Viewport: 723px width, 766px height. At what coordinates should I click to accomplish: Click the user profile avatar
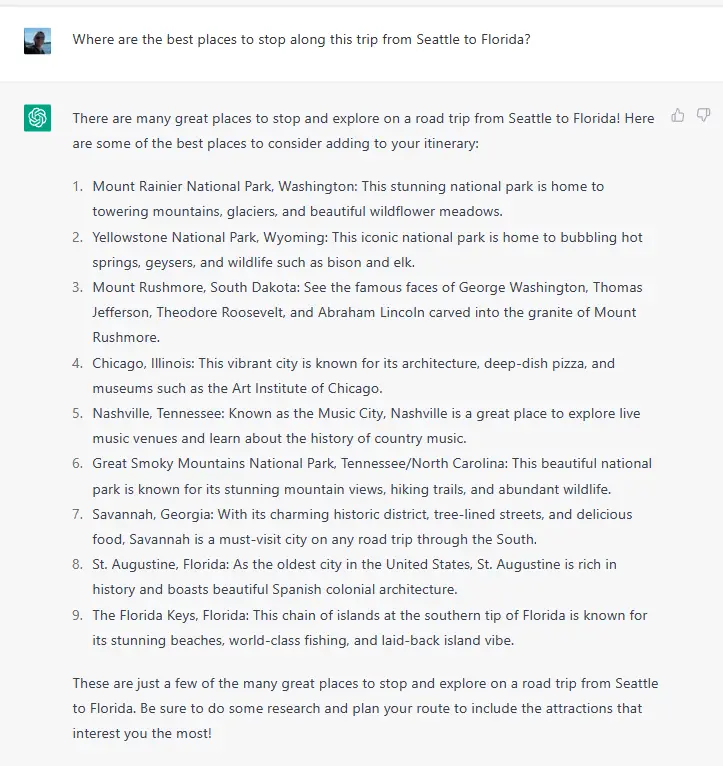coord(38,41)
